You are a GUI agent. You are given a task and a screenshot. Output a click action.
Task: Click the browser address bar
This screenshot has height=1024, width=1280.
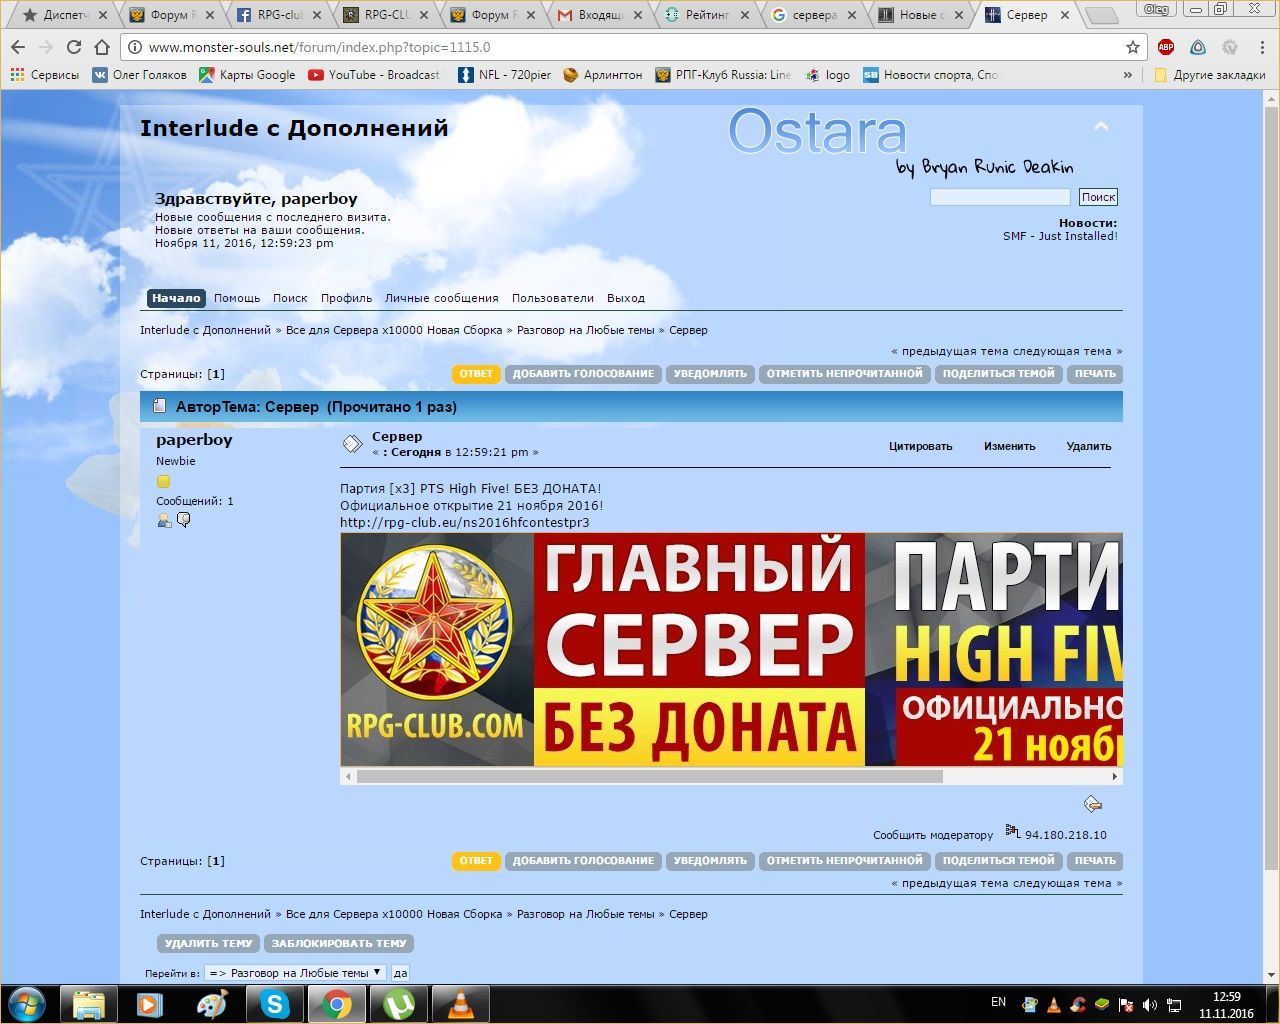tap(633, 47)
